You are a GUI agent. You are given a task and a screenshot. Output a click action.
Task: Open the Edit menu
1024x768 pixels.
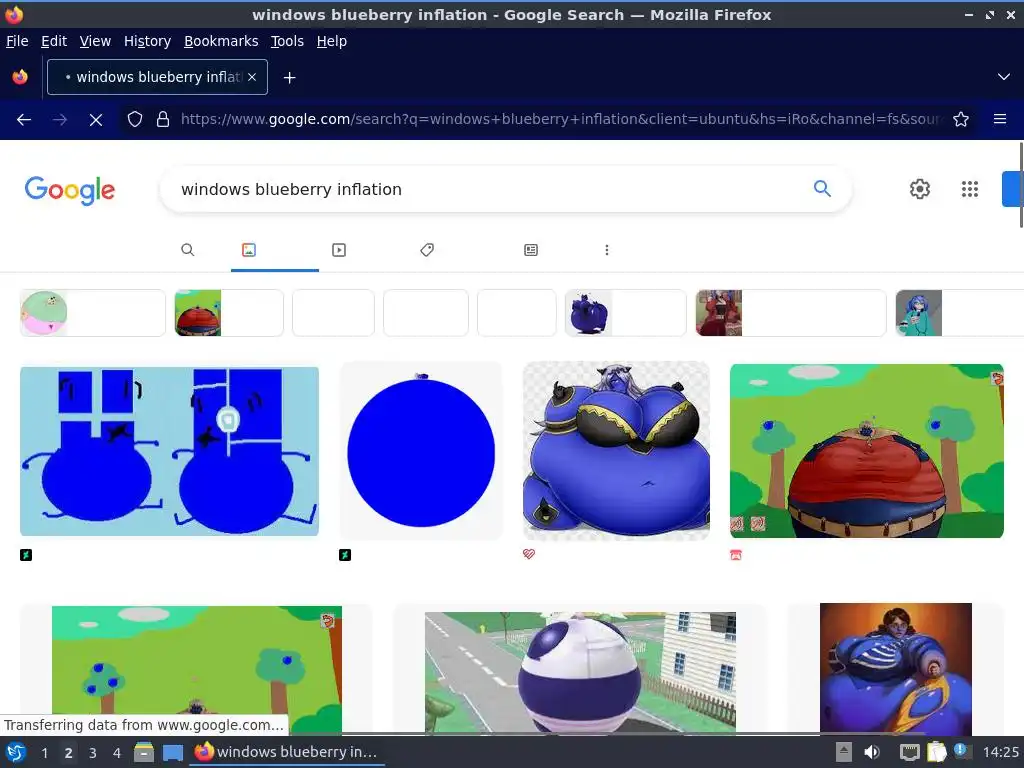click(x=54, y=41)
